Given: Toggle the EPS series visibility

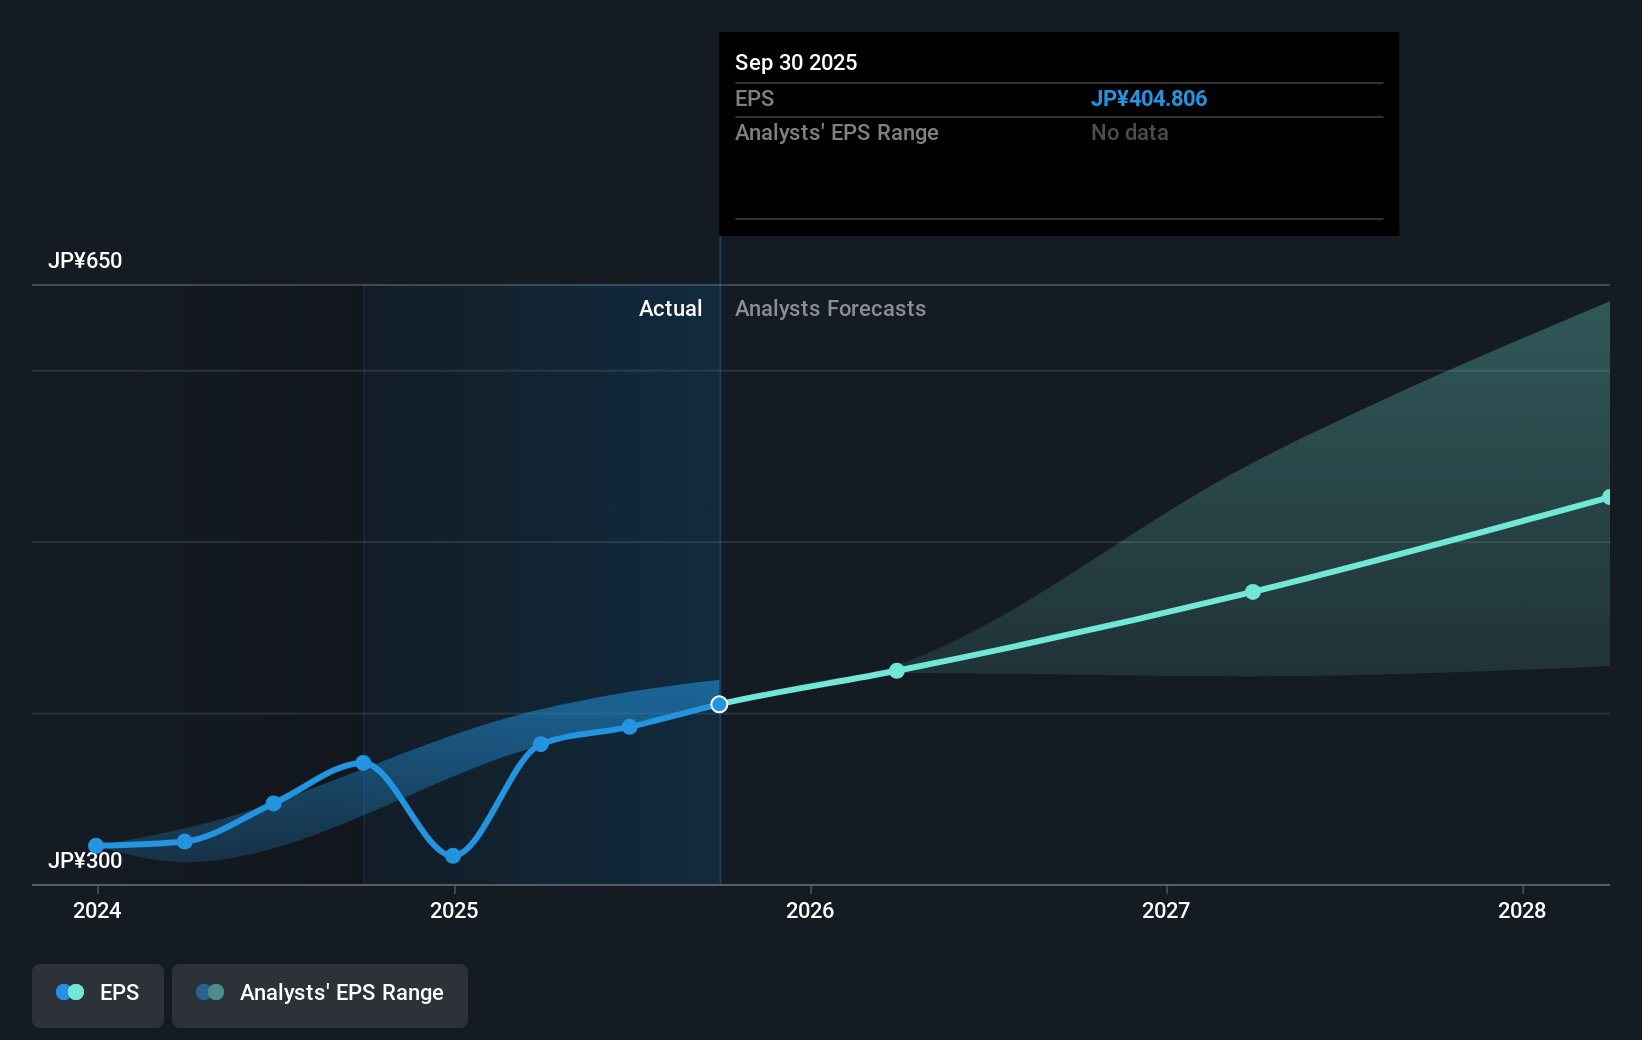Looking at the screenshot, I should pyautogui.click(x=97, y=996).
